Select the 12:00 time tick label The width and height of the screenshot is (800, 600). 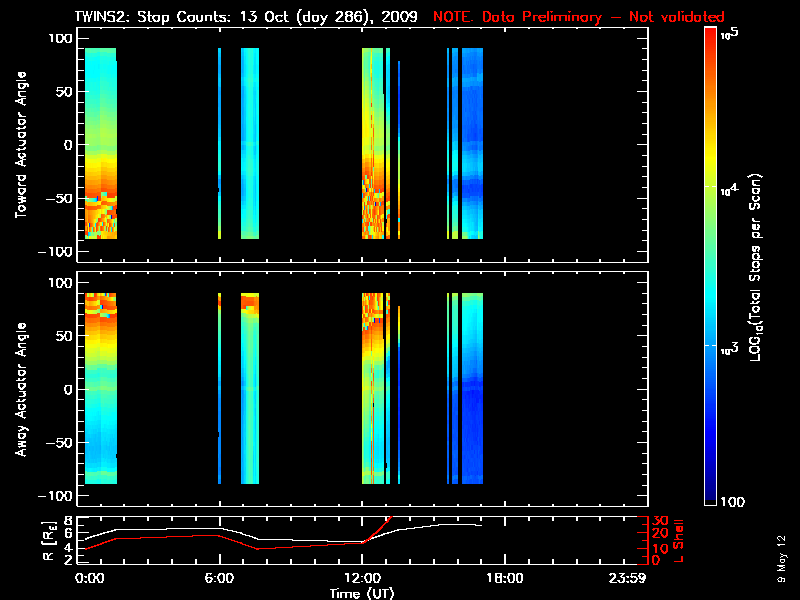[x=361, y=579]
